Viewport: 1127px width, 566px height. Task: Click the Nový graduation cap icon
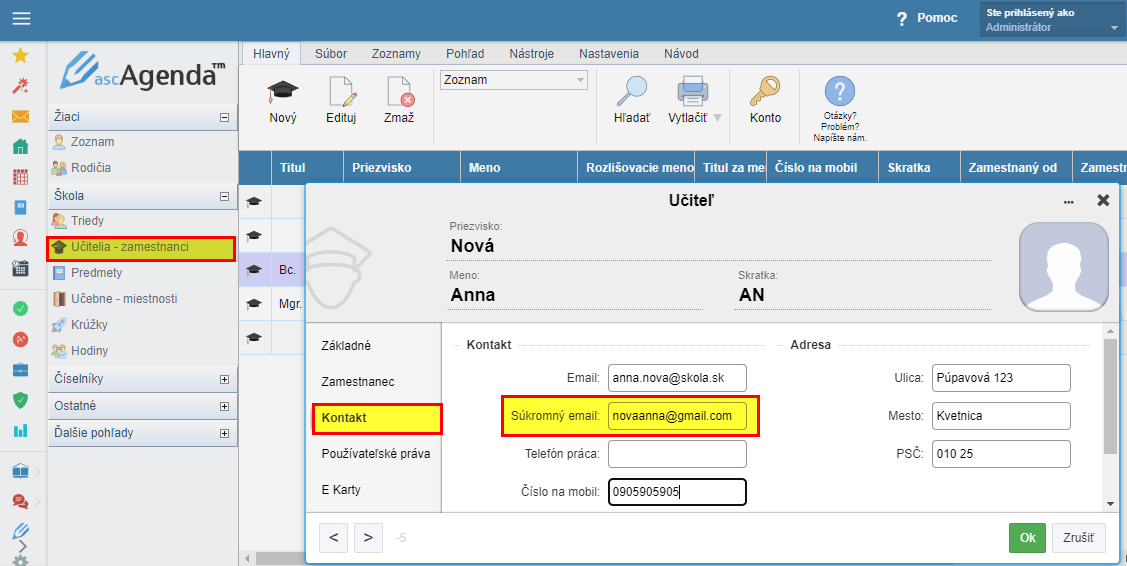coord(283,93)
